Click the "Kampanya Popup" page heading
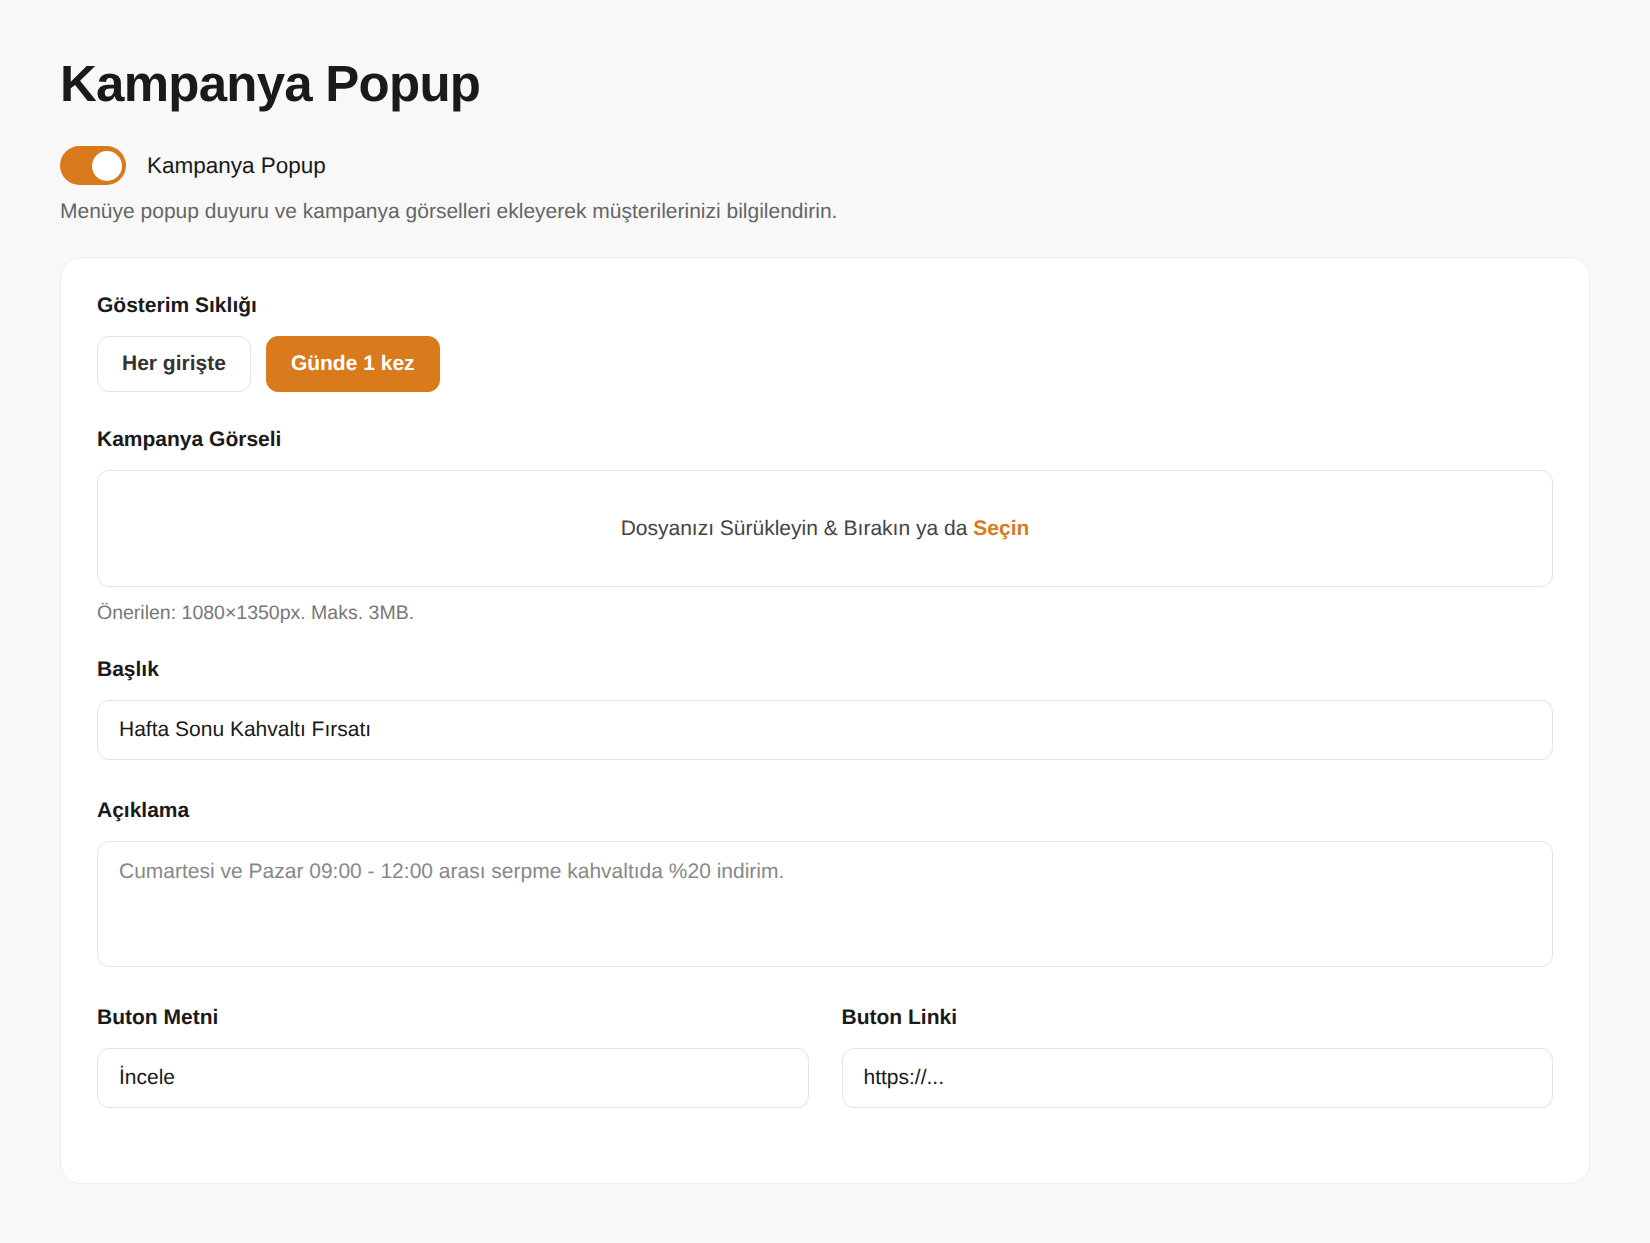 (x=270, y=84)
